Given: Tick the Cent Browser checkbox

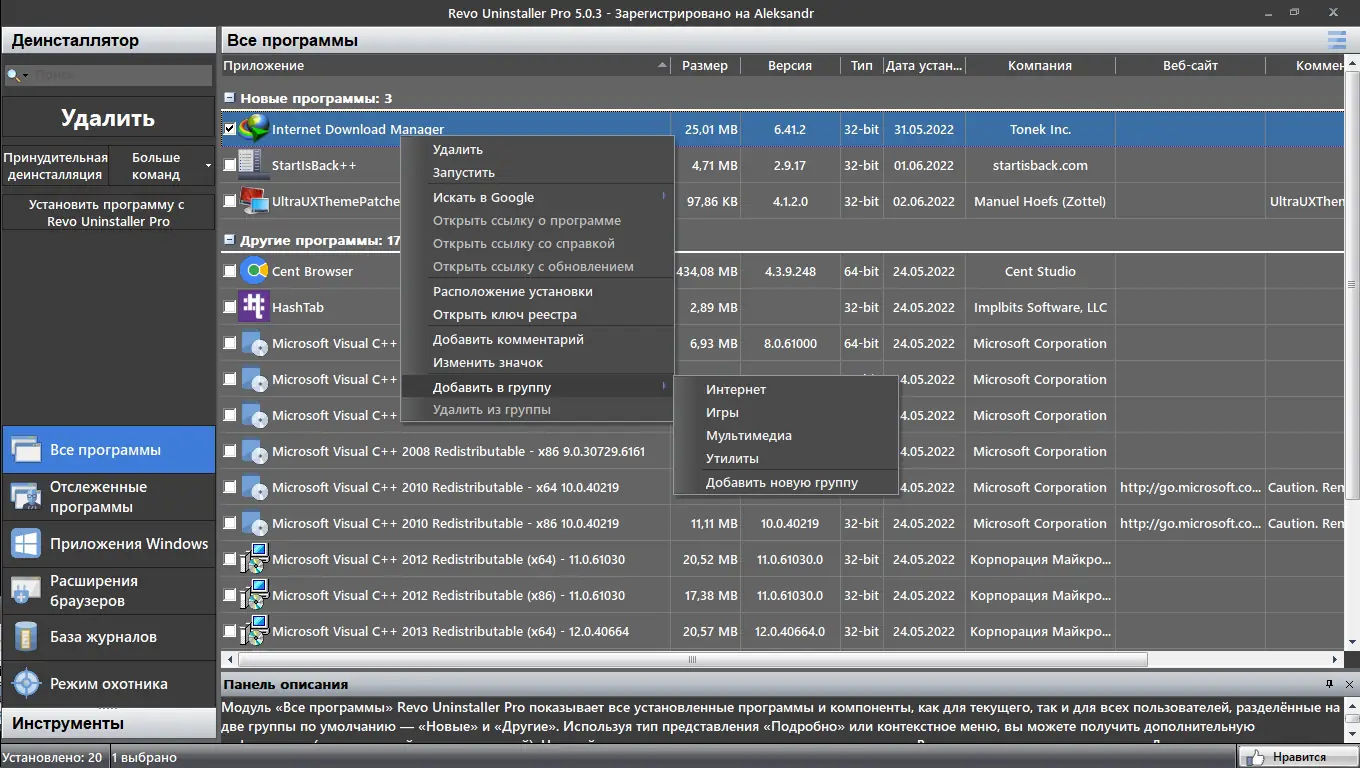Looking at the screenshot, I should (230, 271).
